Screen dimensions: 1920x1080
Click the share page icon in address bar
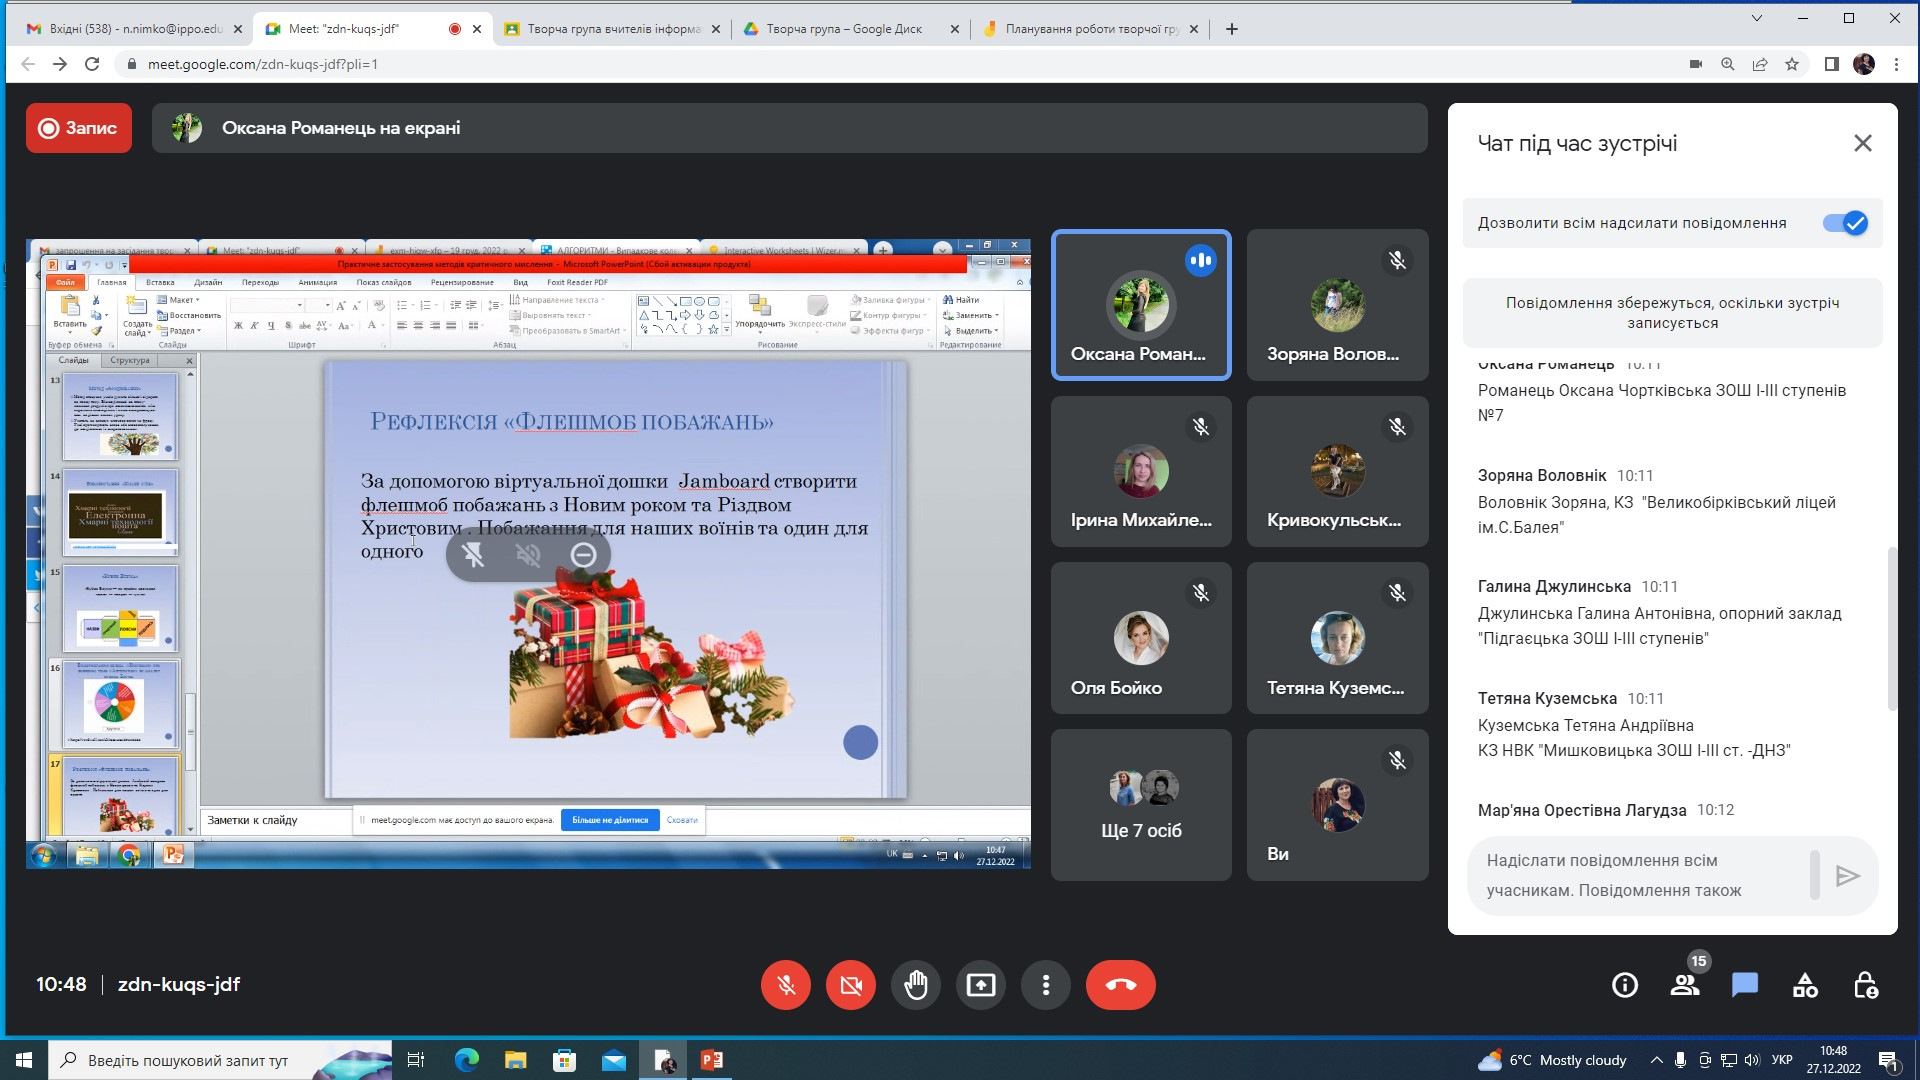[x=1760, y=64]
